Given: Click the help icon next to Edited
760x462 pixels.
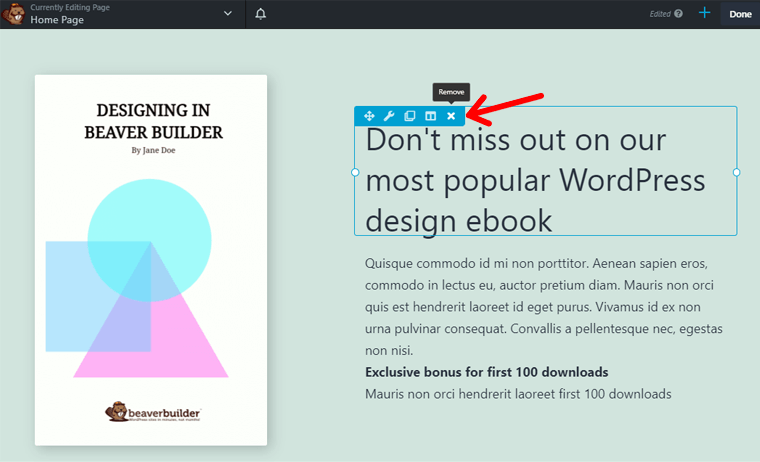Looking at the screenshot, I should [x=678, y=14].
